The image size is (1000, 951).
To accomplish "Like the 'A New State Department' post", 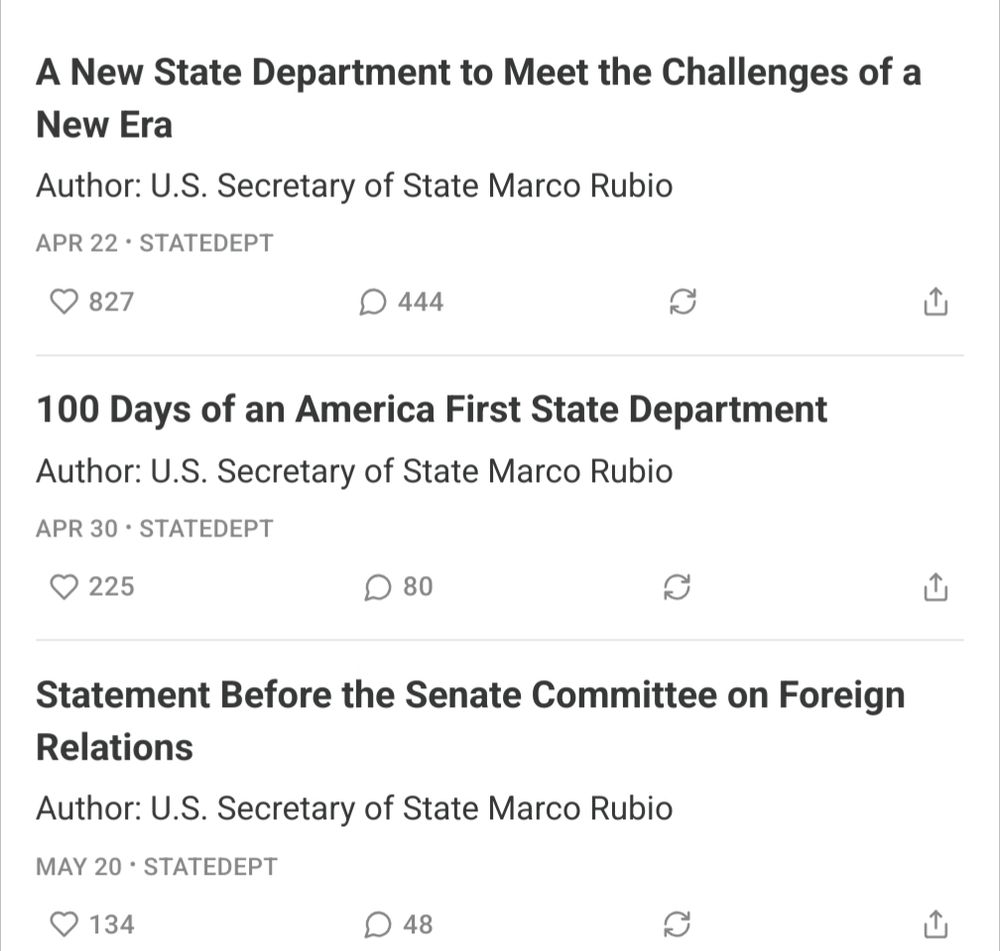I will click(92, 302).
